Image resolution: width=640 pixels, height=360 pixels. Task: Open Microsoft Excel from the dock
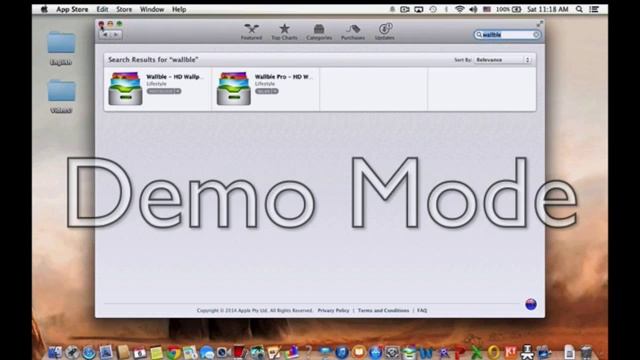[476, 353]
